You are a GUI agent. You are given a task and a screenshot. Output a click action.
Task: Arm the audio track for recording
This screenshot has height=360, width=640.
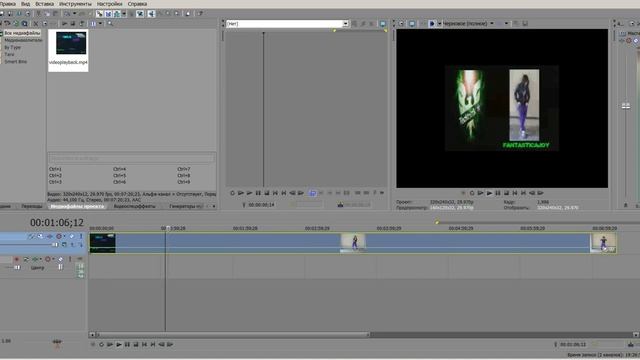[x=16, y=259]
